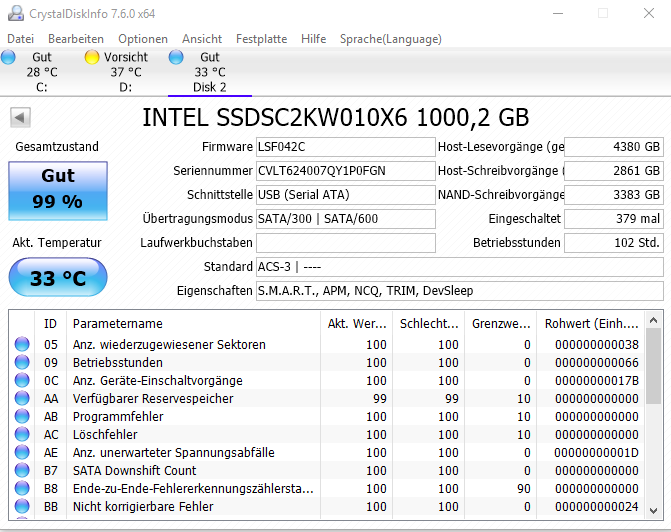671x532 pixels.
Task: Click the Seriennummer field
Action: pos(346,171)
